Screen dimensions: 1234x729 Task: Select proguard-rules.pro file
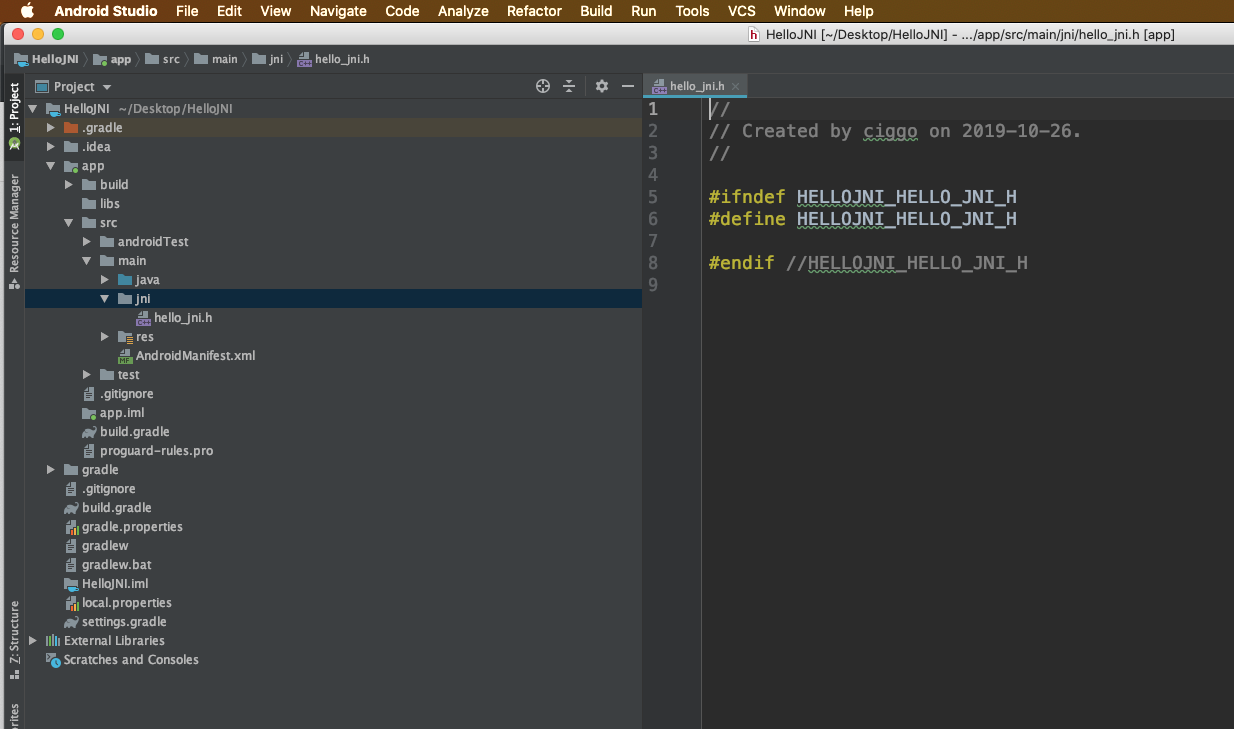[x=148, y=451]
